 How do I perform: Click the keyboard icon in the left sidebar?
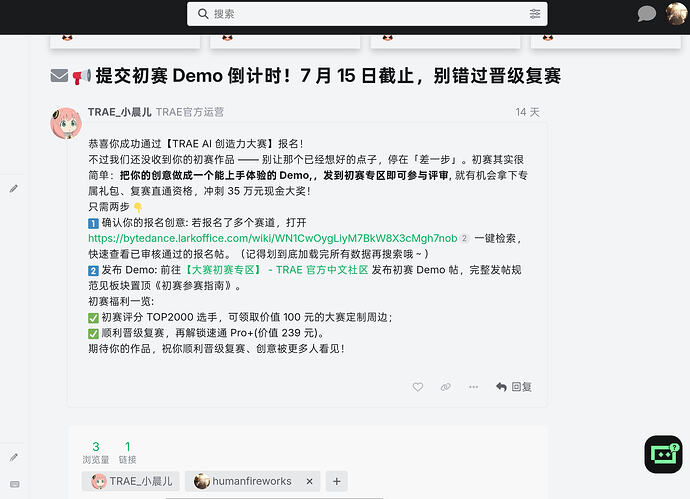(15, 484)
